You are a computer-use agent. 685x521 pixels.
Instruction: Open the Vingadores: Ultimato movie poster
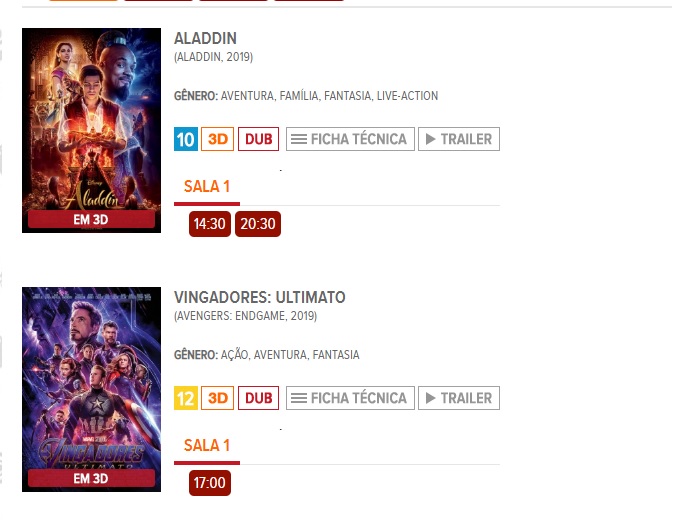coord(91,389)
